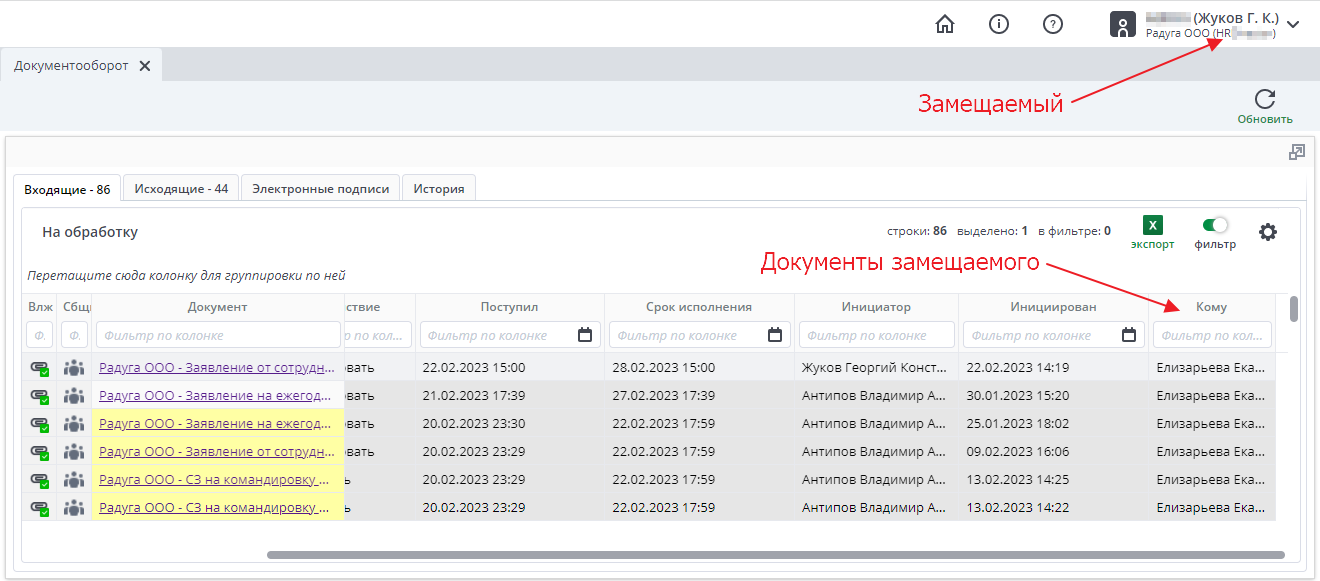Pop out panel with expand window icon
The height and width of the screenshot is (581, 1320).
1297,152
